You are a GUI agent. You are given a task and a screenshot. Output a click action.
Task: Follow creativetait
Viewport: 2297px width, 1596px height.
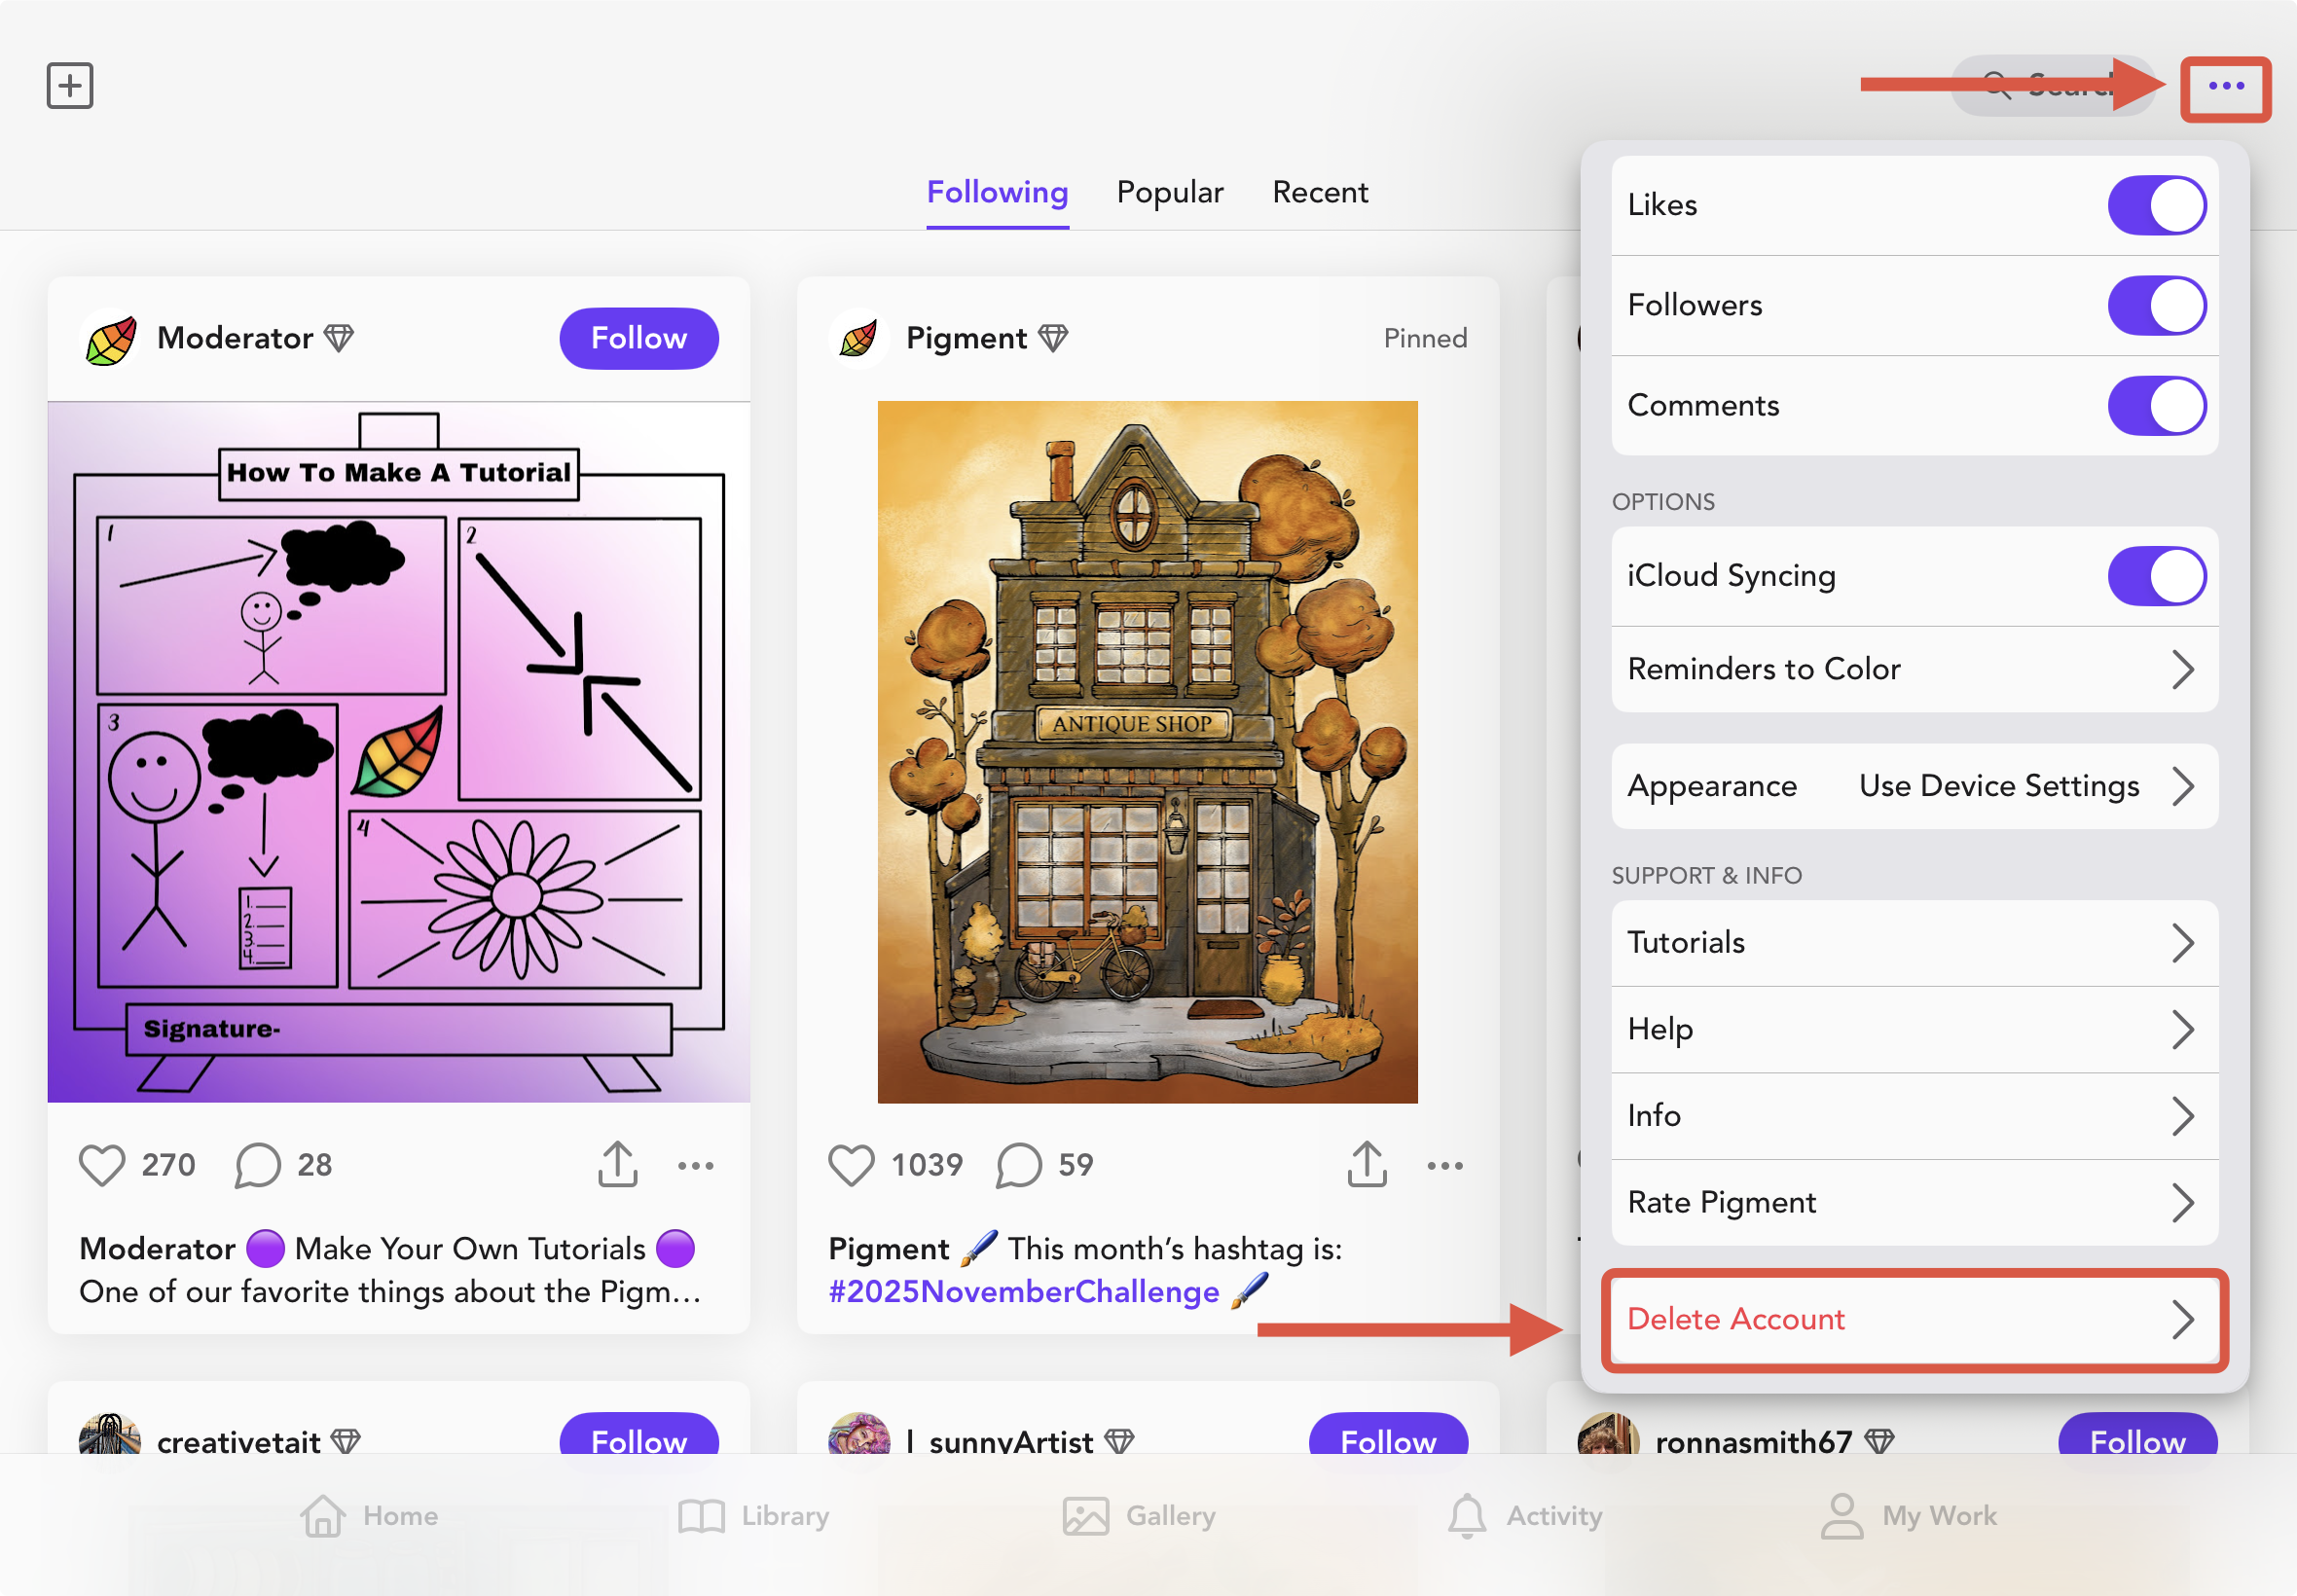pyautogui.click(x=639, y=1434)
